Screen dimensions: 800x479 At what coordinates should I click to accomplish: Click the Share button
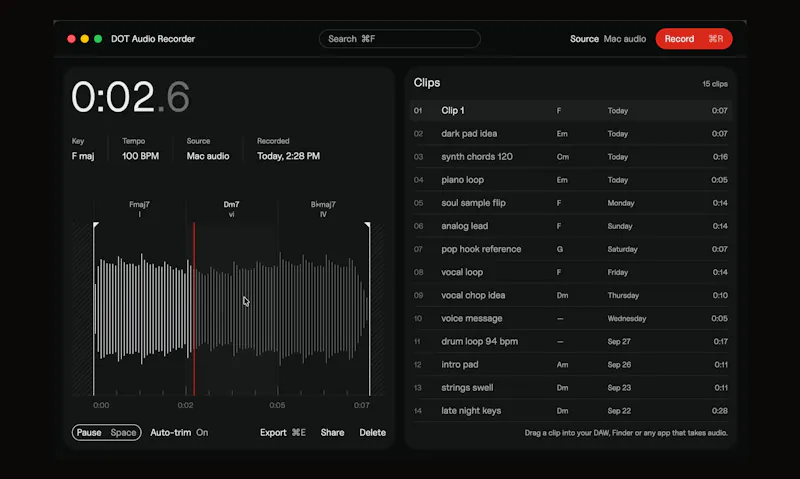(x=332, y=433)
